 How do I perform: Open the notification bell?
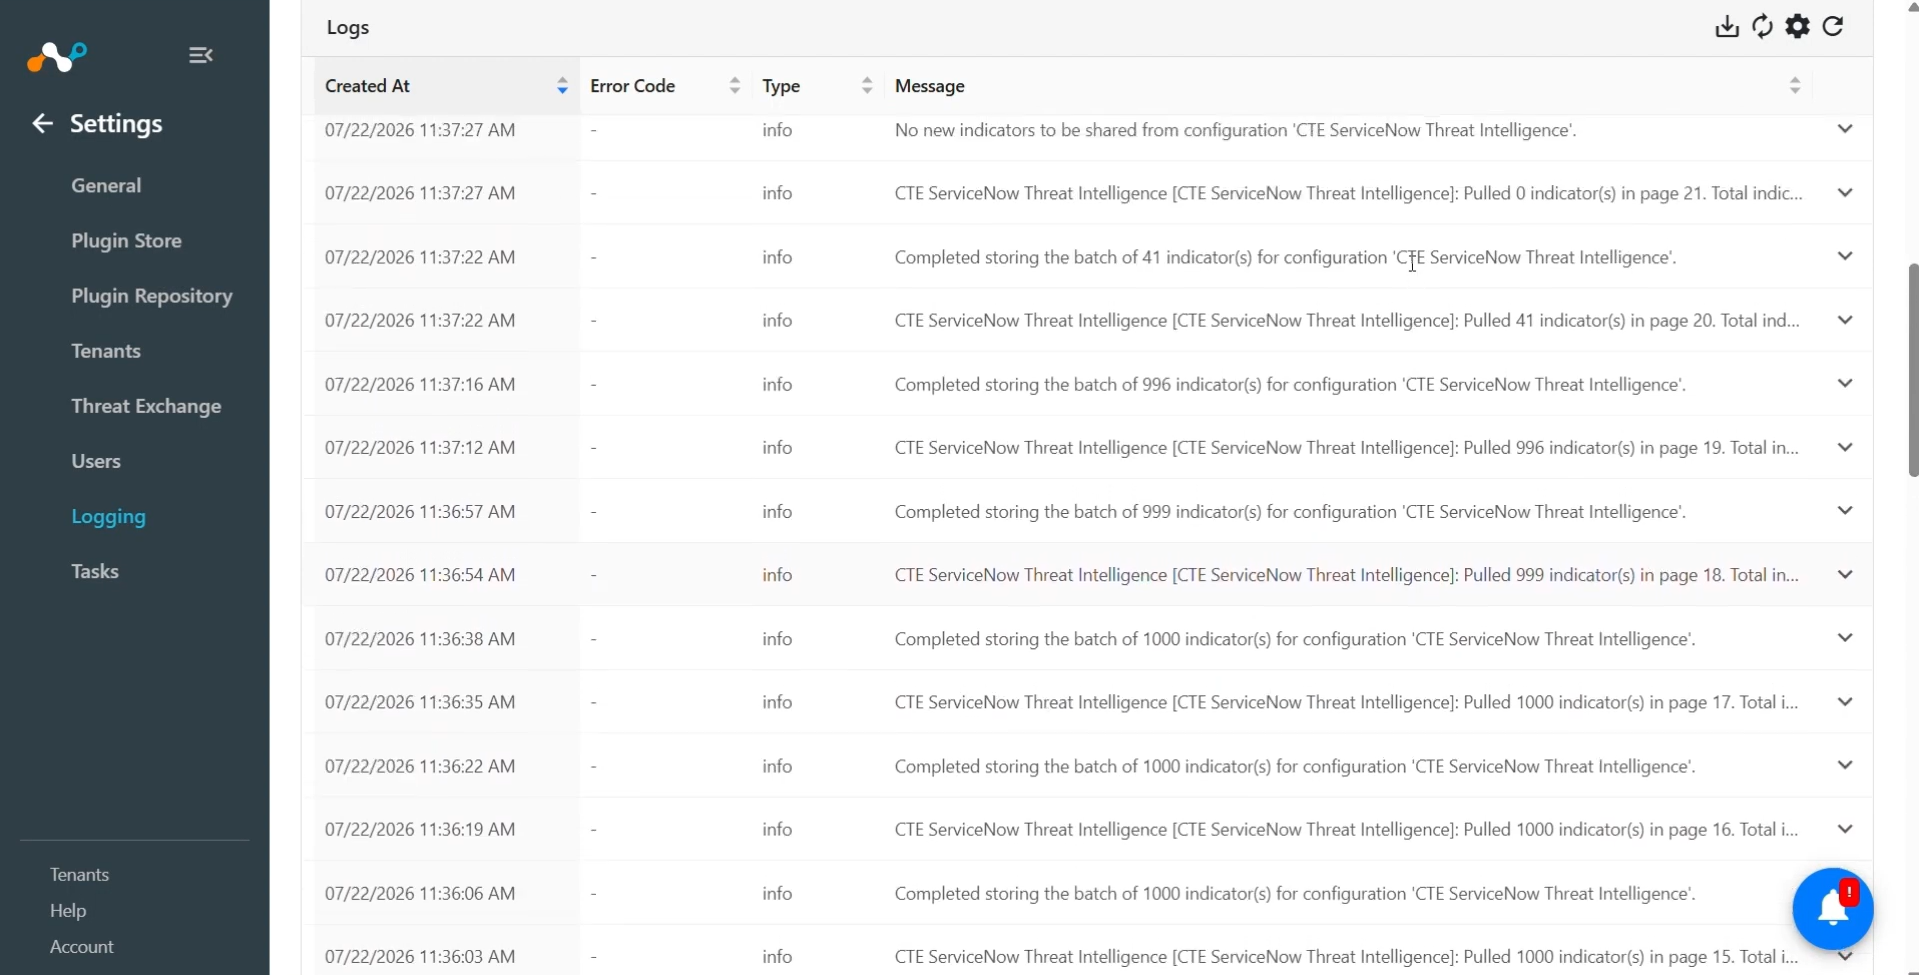(1833, 908)
